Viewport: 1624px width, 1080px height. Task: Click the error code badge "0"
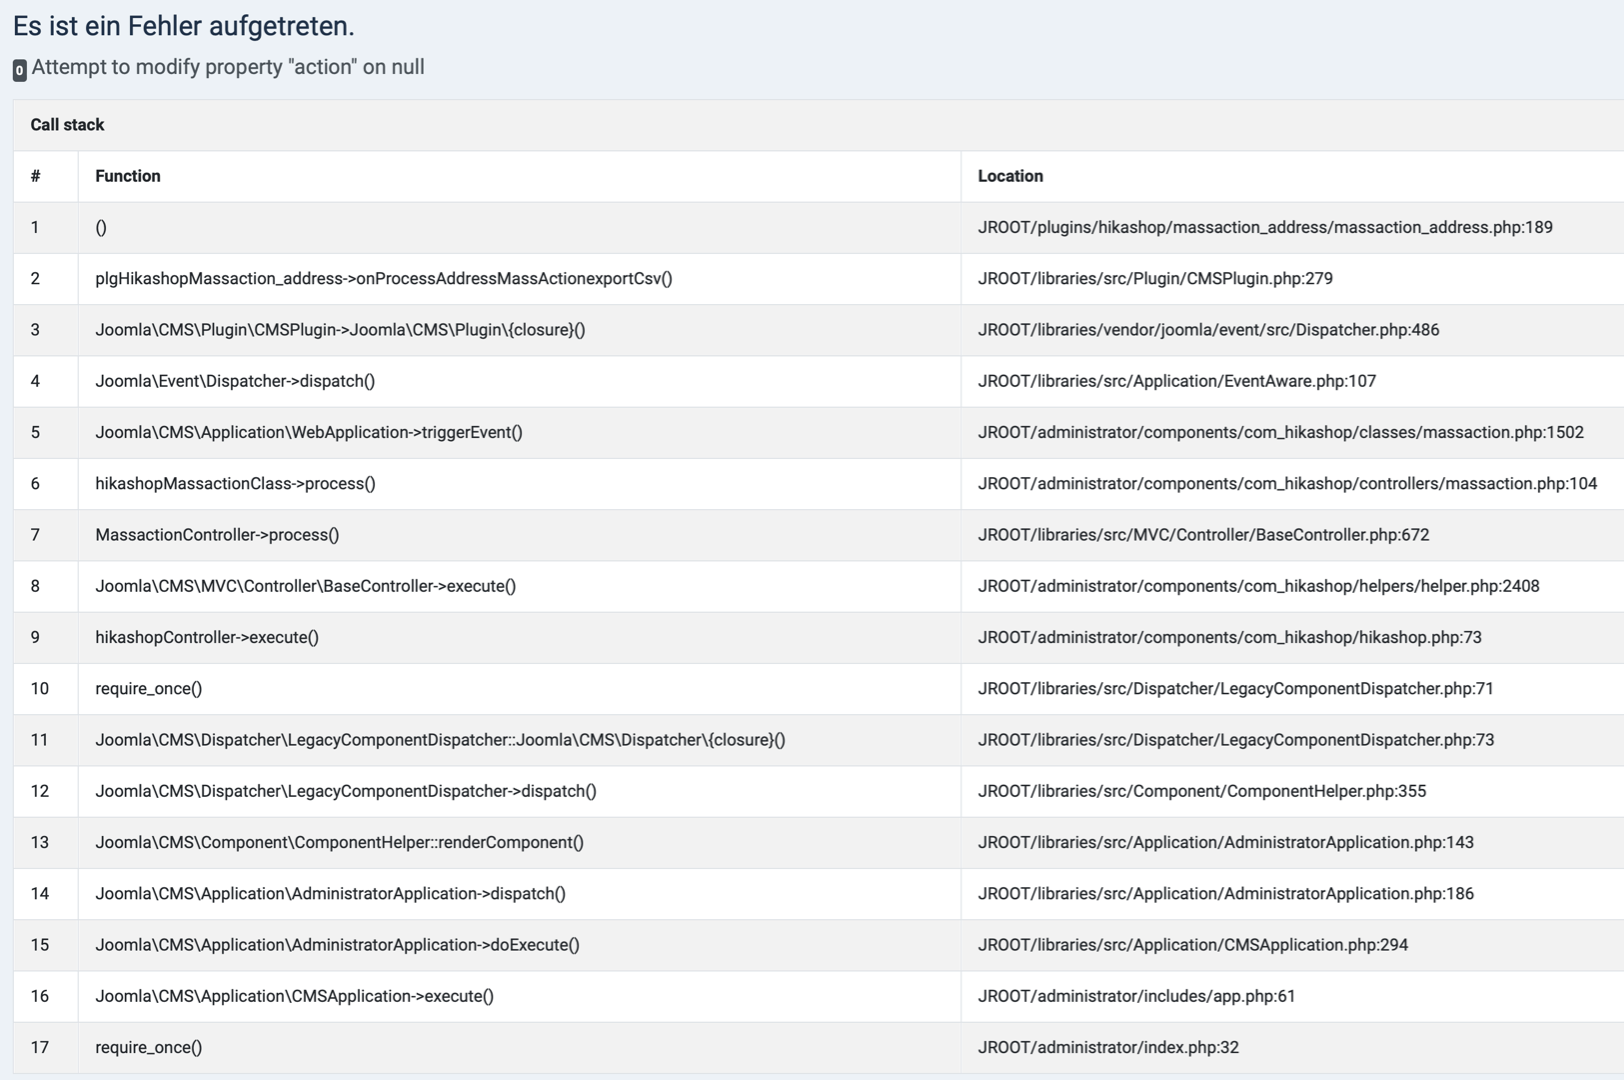tap(19, 70)
